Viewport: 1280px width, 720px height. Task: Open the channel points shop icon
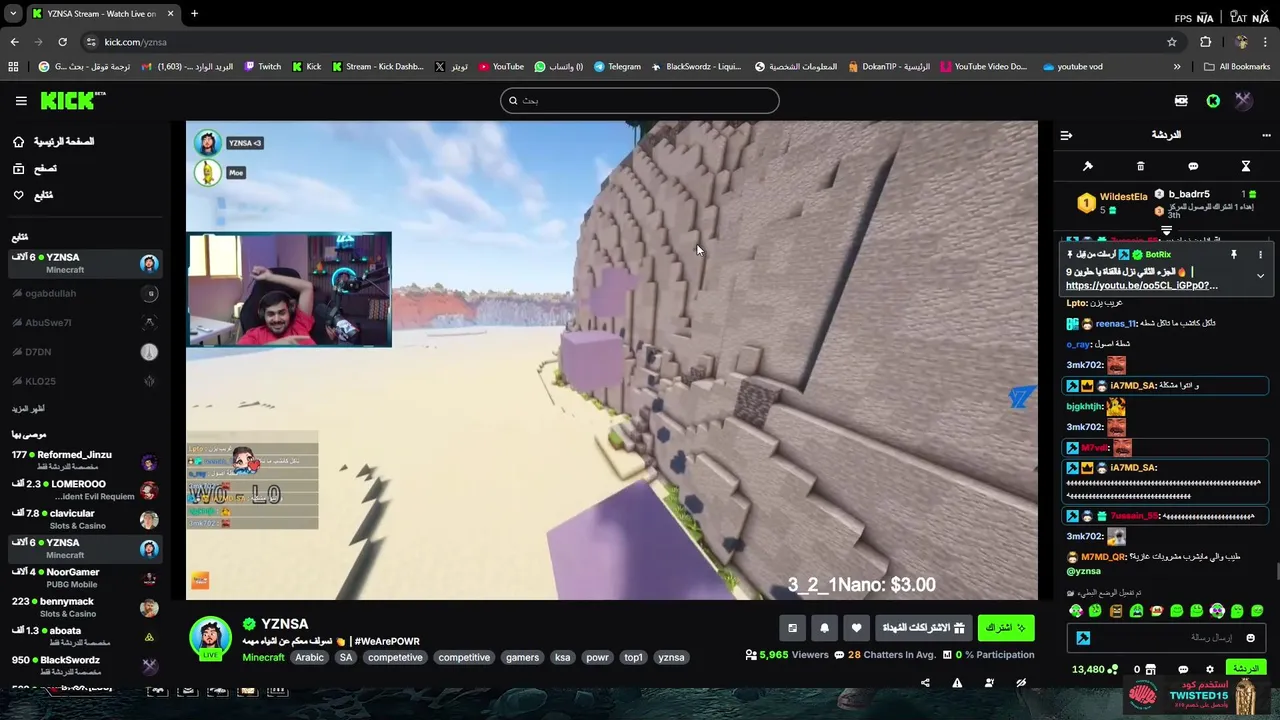[1150, 670]
